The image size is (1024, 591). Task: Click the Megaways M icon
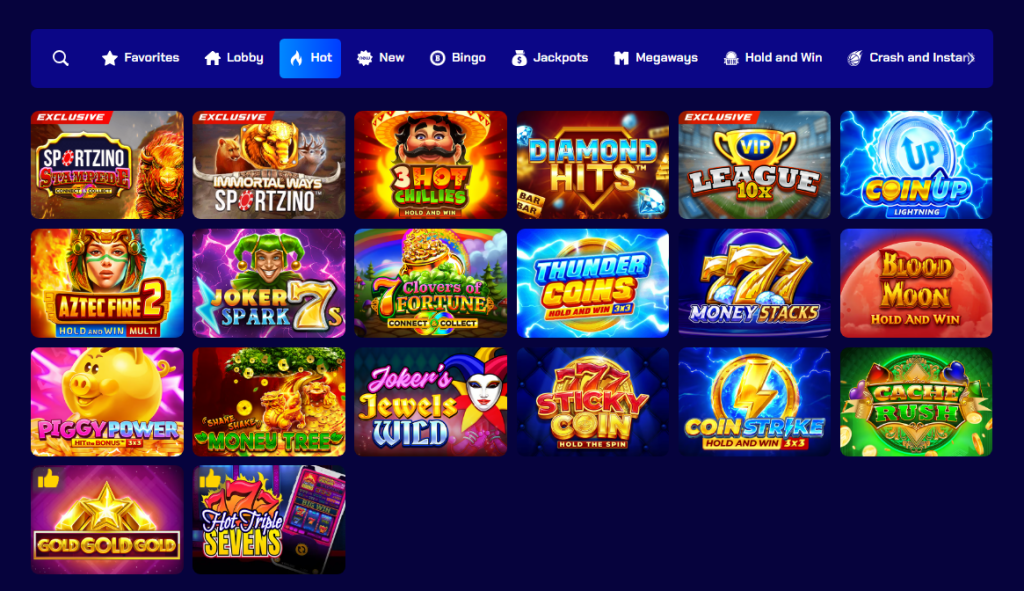pos(620,58)
